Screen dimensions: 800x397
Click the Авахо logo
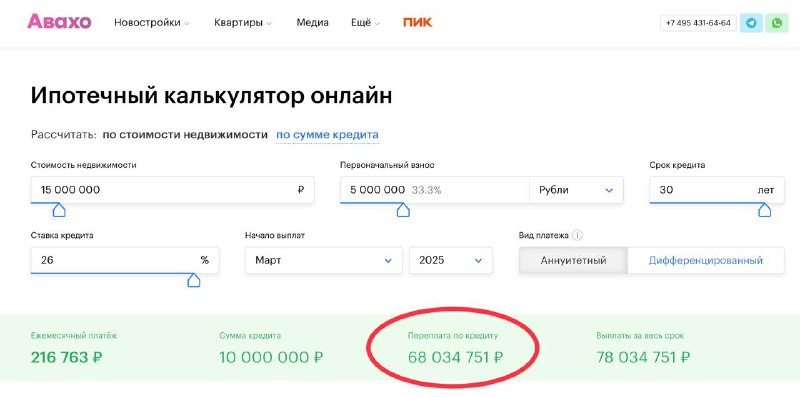point(59,21)
